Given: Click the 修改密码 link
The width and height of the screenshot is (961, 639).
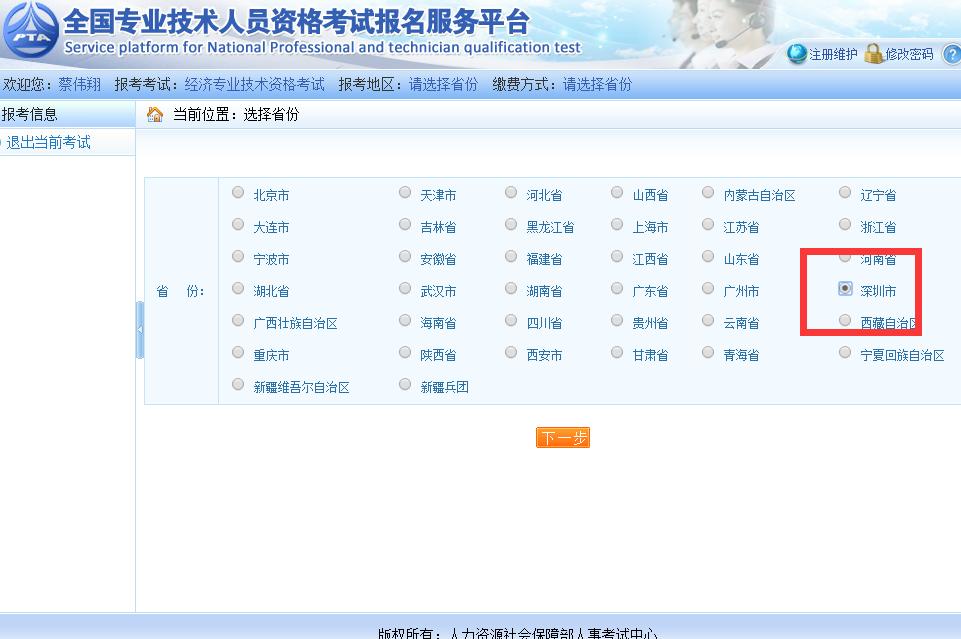Looking at the screenshot, I should click(908, 55).
